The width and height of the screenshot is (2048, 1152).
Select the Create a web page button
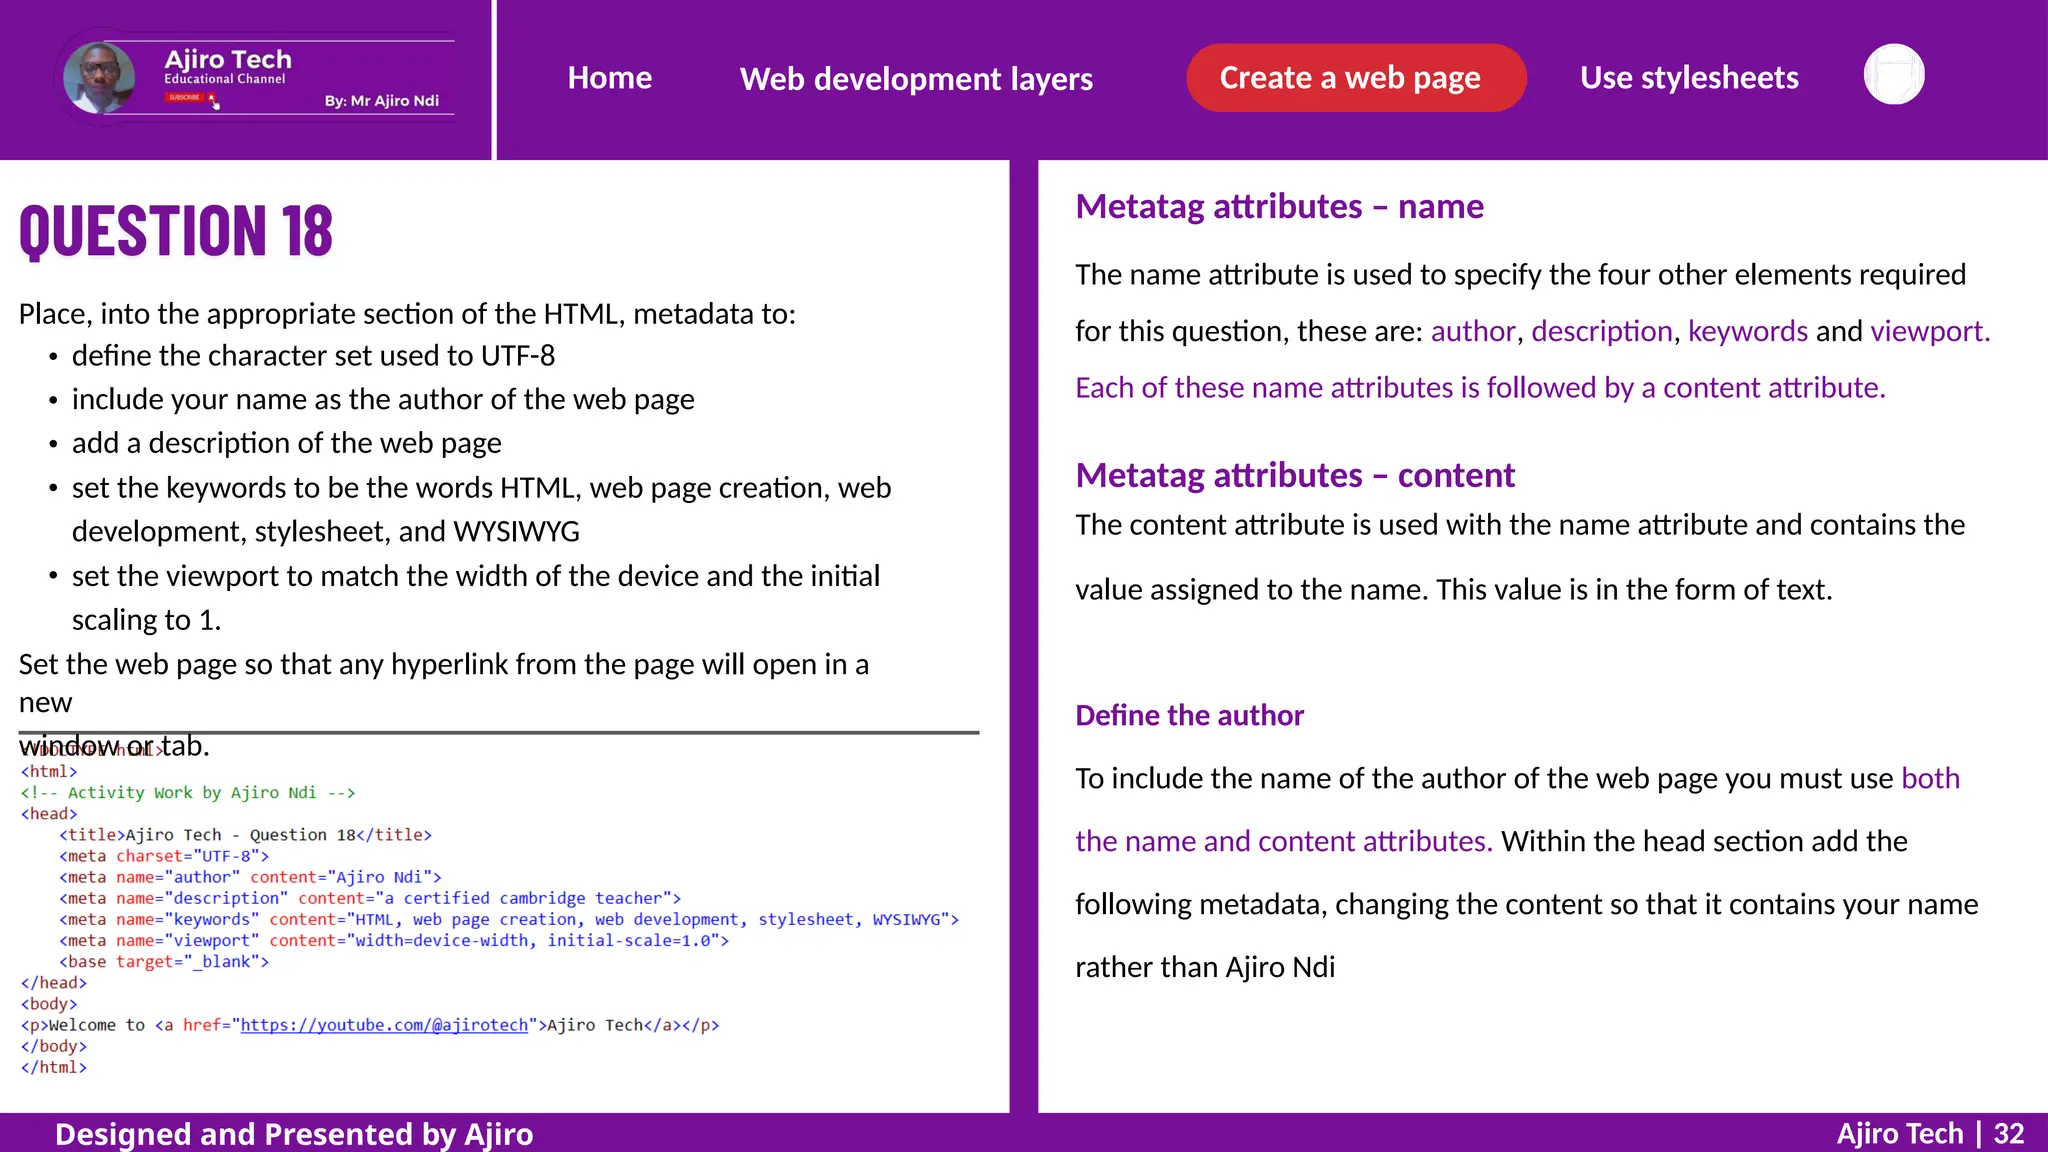point(1356,78)
